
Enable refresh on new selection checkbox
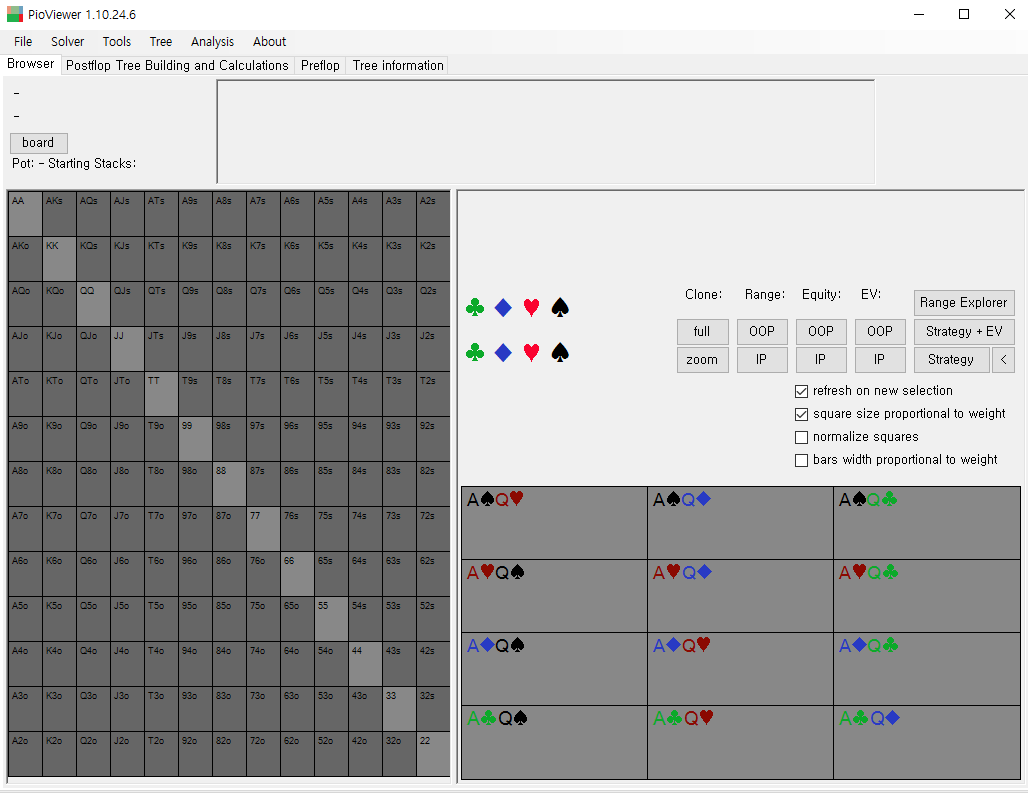point(801,391)
